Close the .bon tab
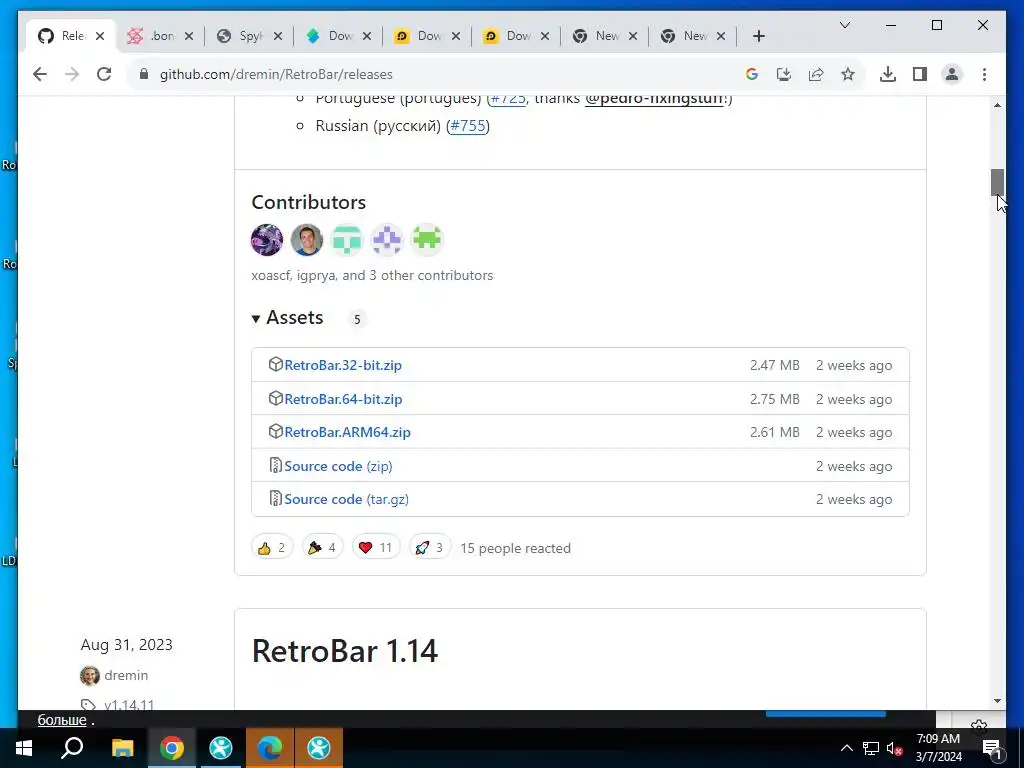Image resolution: width=1024 pixels, height=768 pixels. coord(189,37)
